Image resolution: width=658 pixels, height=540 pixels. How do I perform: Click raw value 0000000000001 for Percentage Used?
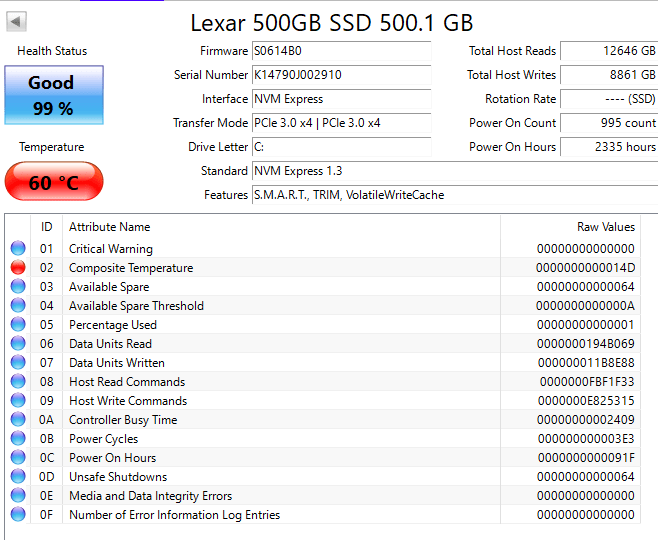tap(585, 325)
